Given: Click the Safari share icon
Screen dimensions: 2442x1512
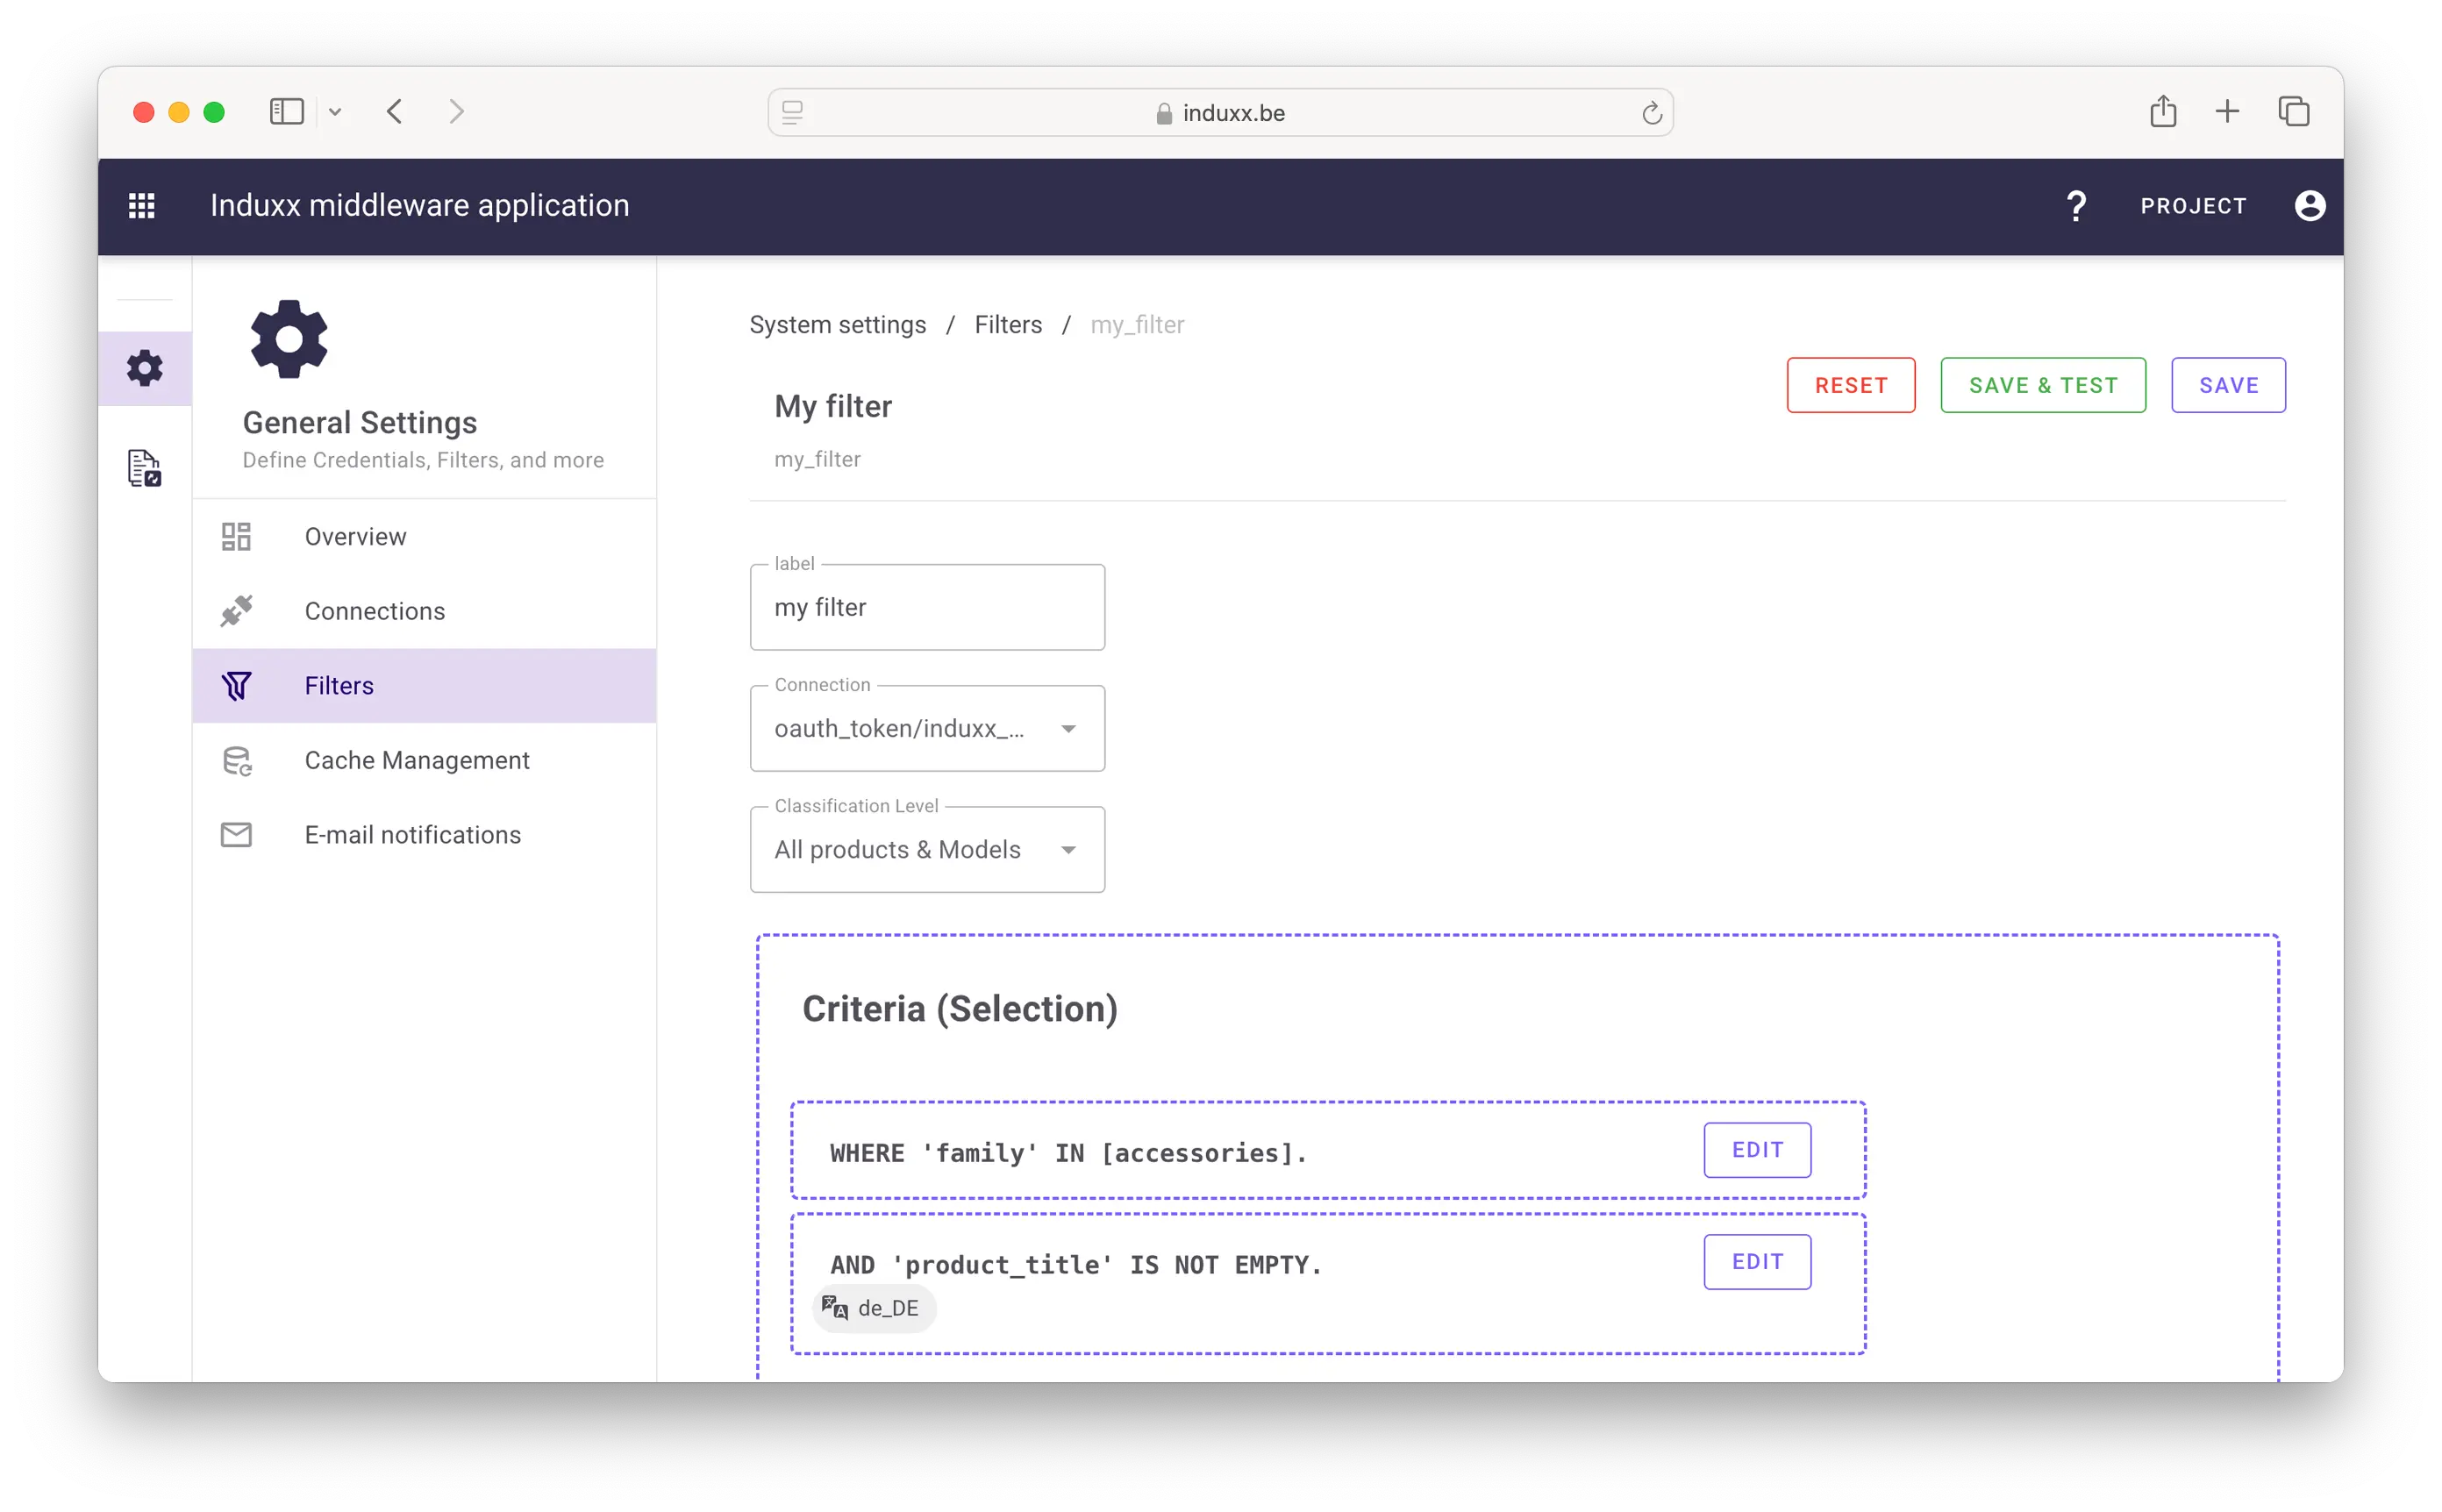Looking at the screenshot, I should [2162, 111].
